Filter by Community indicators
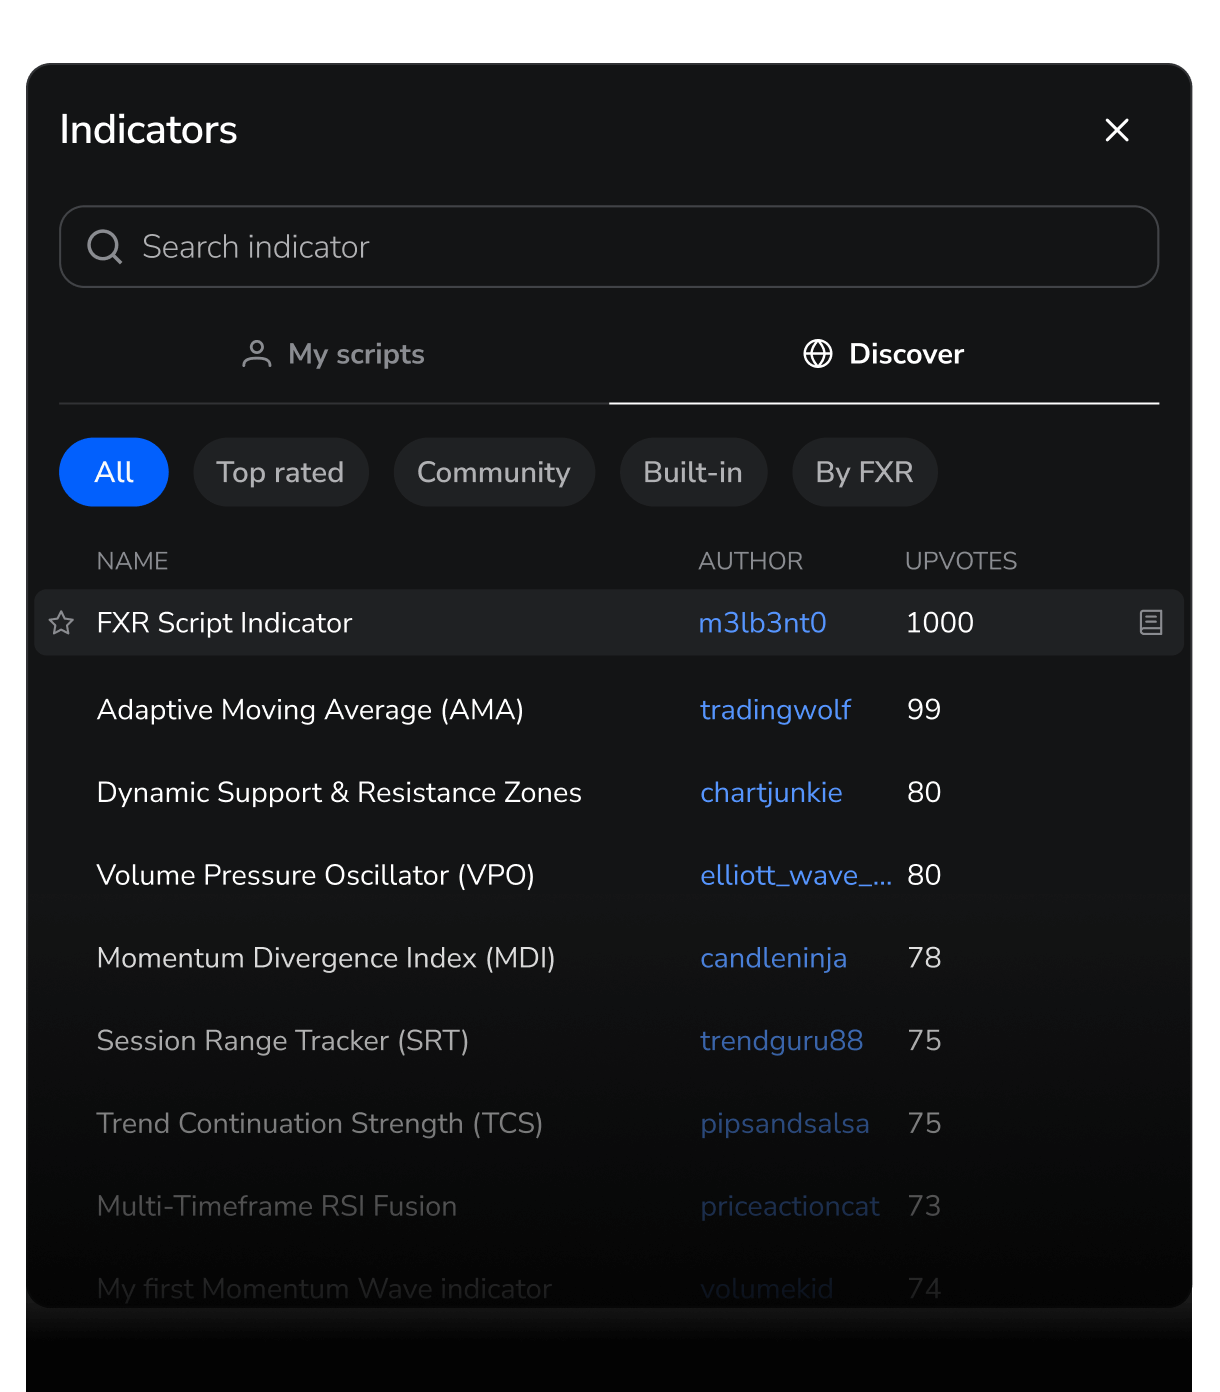Image resolution: width=1220 pixels, height=1392 pixels. click(x=494, y=472)
